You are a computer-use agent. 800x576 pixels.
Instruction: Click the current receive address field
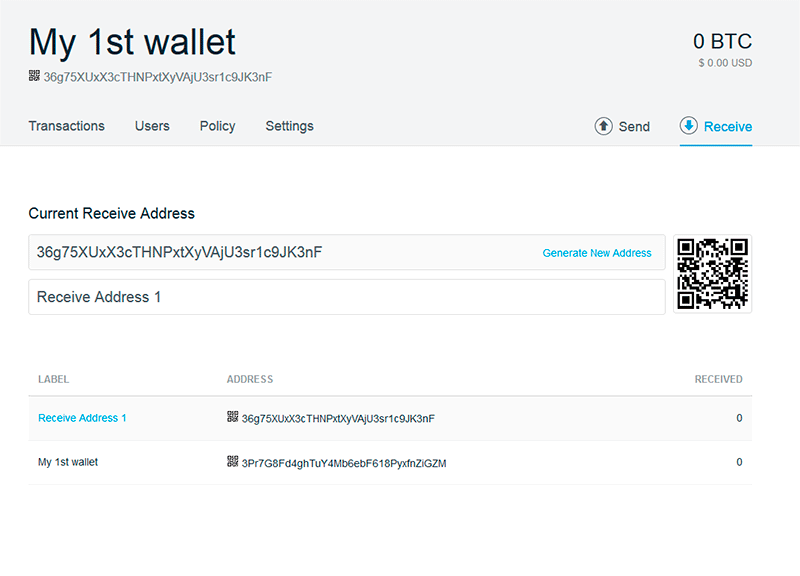(347, 252)
